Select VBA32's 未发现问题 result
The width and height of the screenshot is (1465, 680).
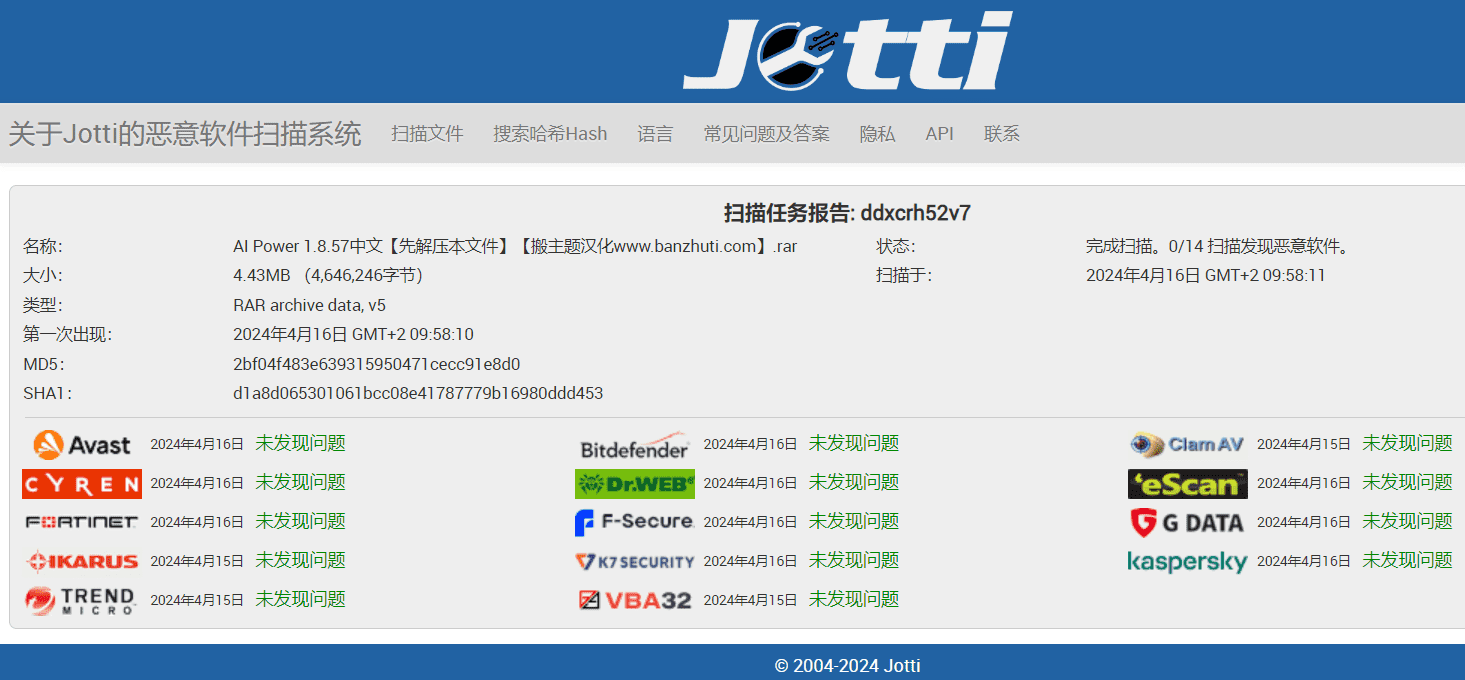[854, 599]
